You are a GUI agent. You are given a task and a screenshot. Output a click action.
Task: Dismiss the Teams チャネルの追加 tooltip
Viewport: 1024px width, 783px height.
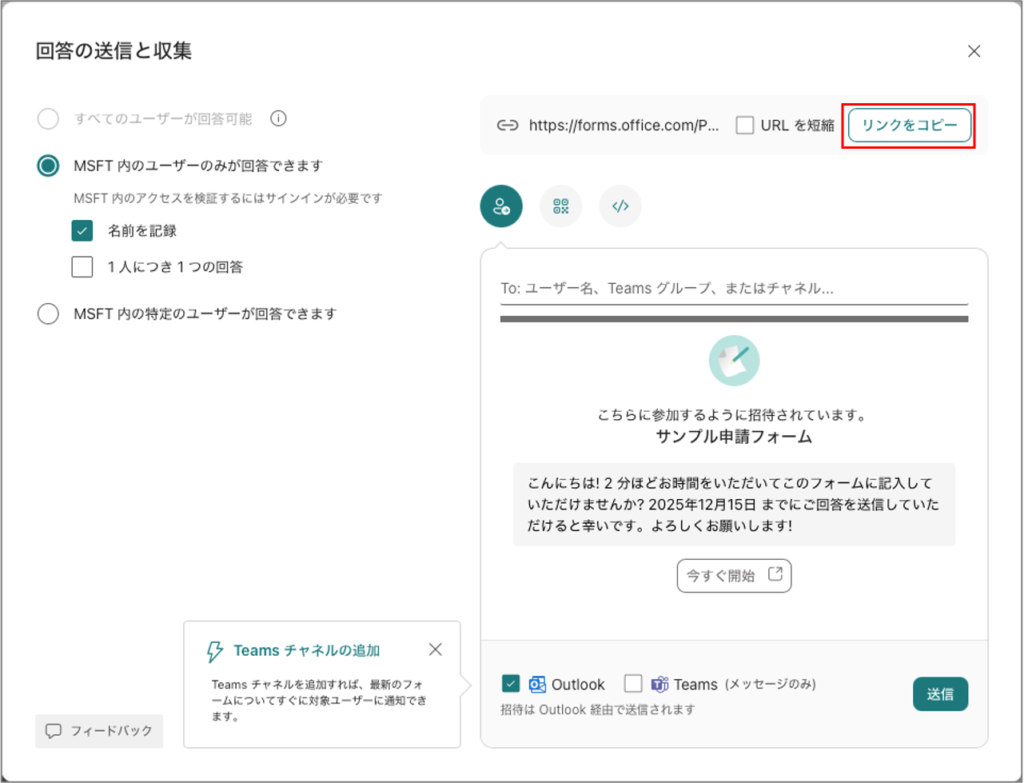point(435,650)
